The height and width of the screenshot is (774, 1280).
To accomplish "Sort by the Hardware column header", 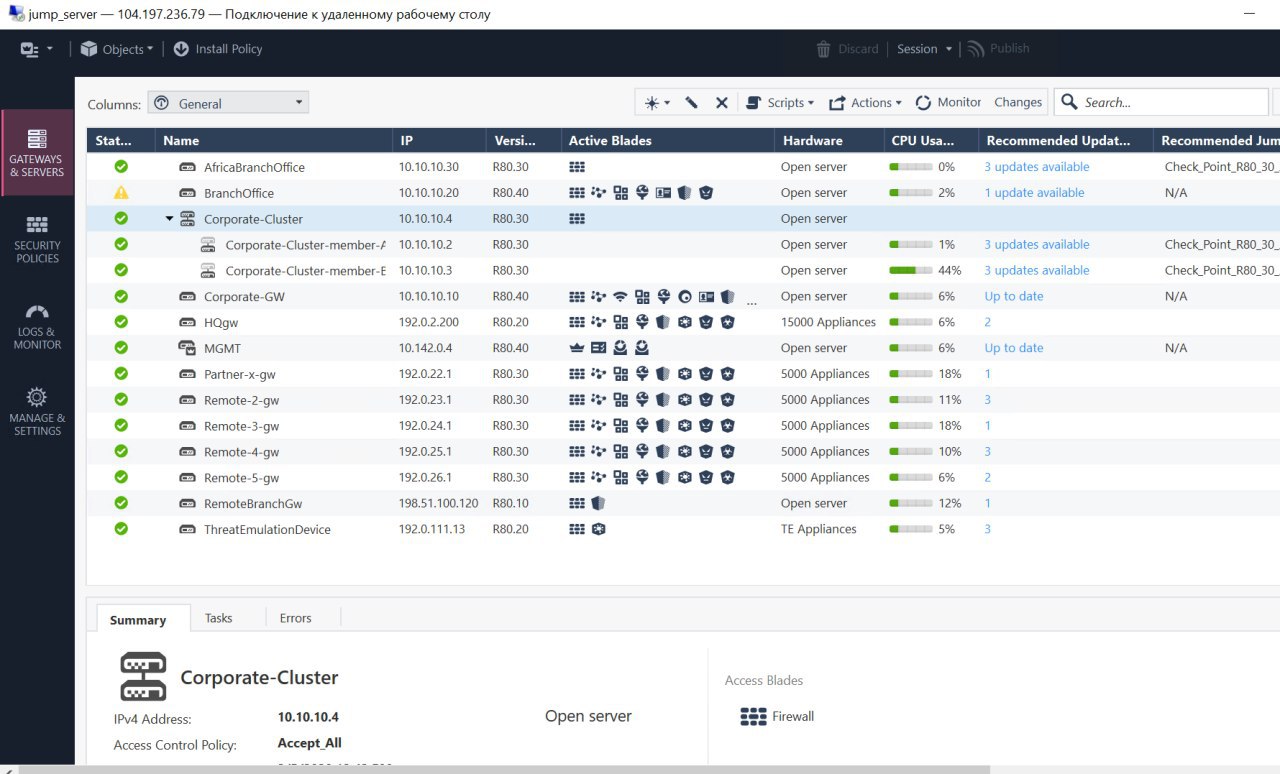I will point(829,141).
